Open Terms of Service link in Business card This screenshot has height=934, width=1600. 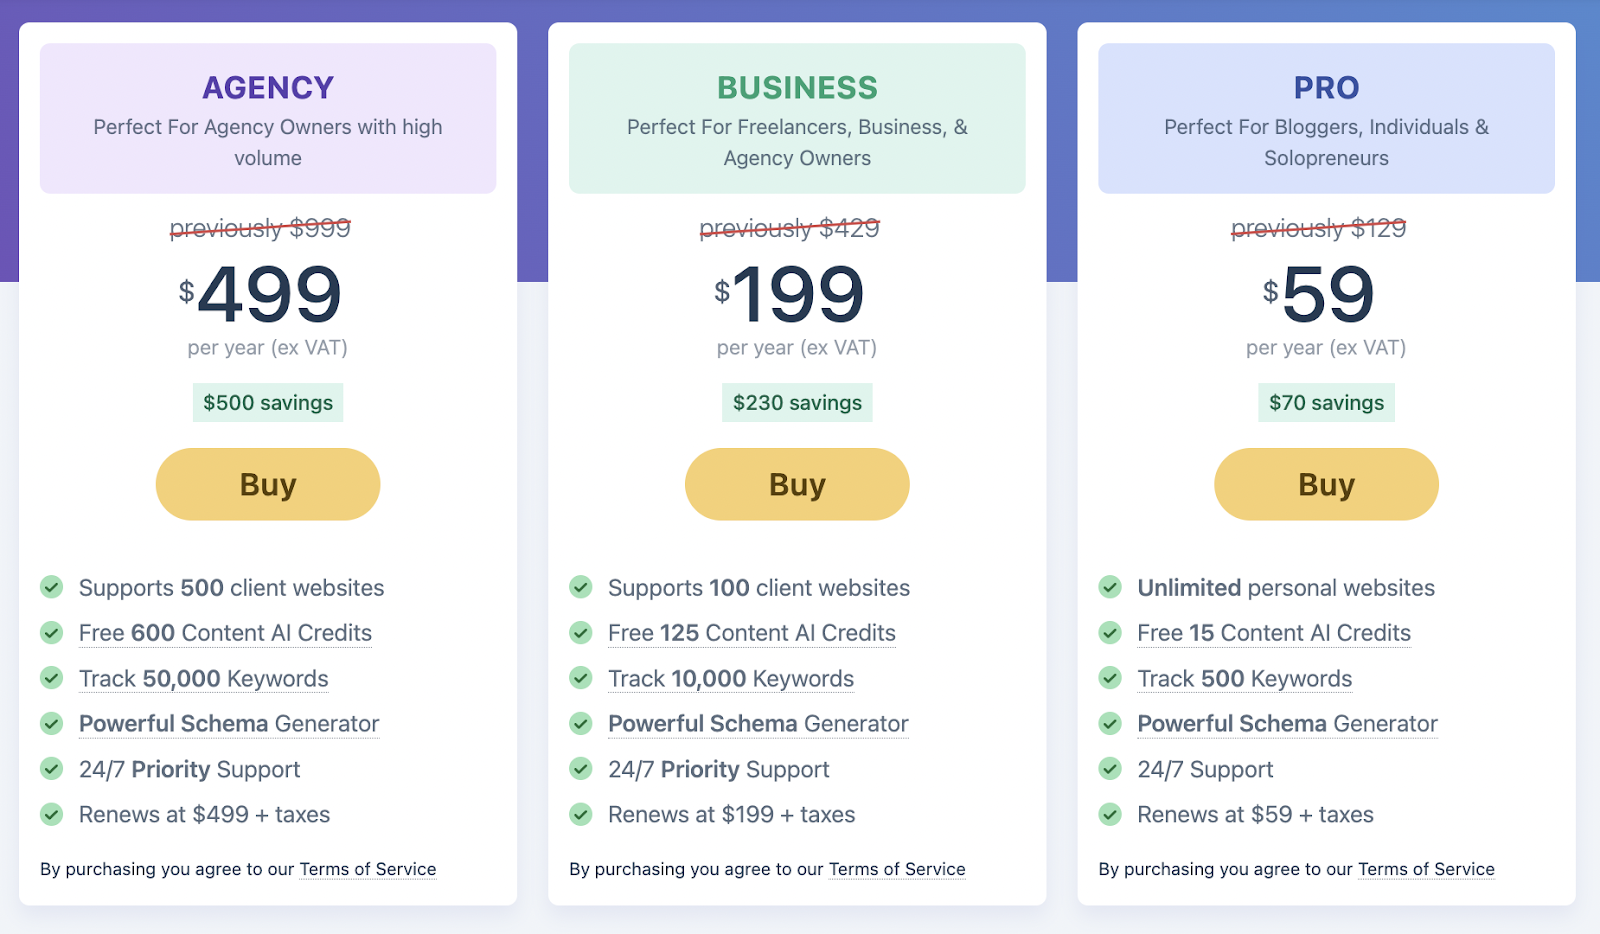tap(897, 869)
